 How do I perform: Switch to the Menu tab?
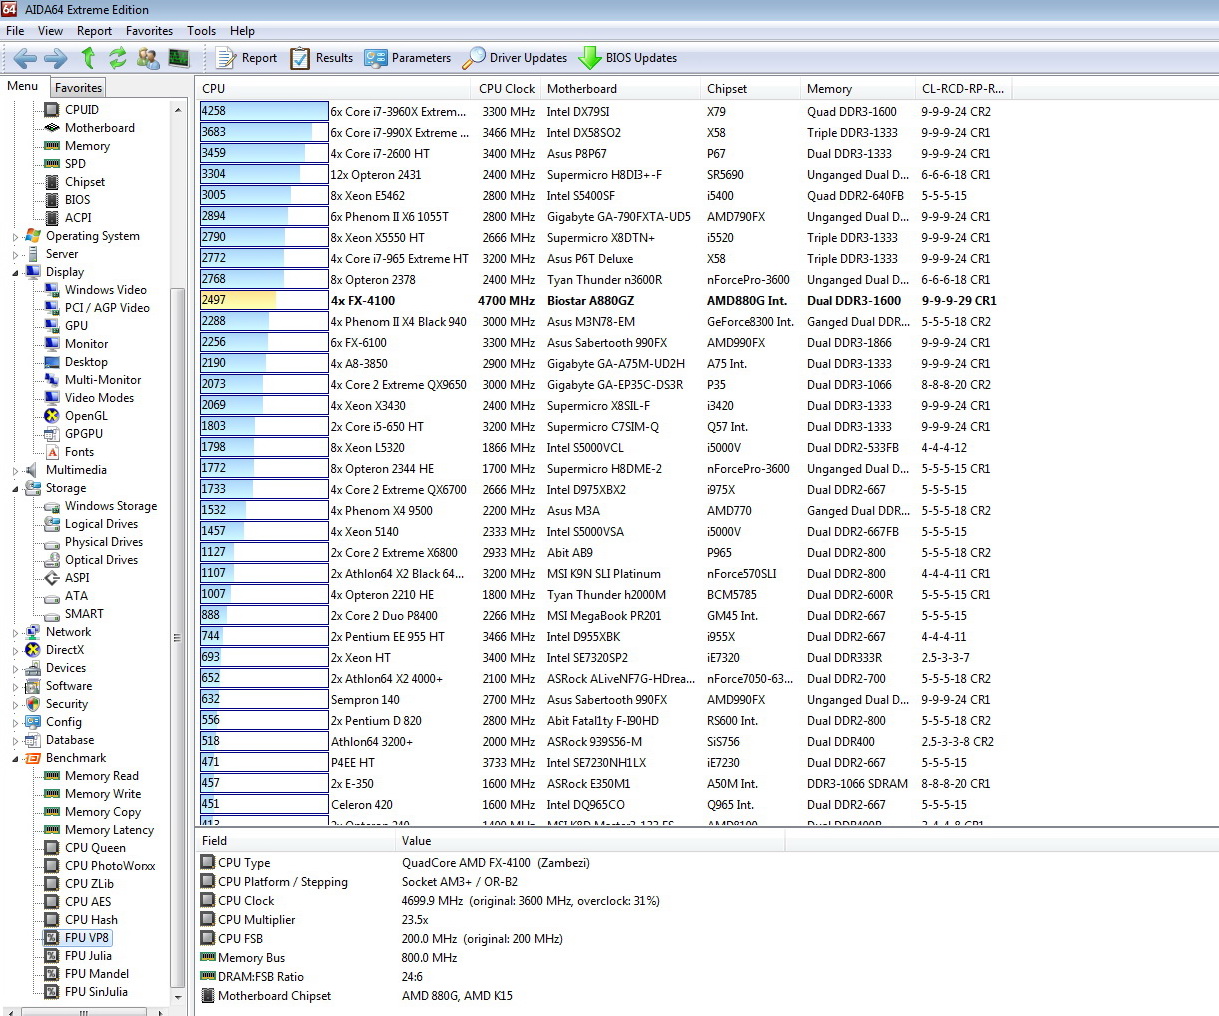coord(23,87)
